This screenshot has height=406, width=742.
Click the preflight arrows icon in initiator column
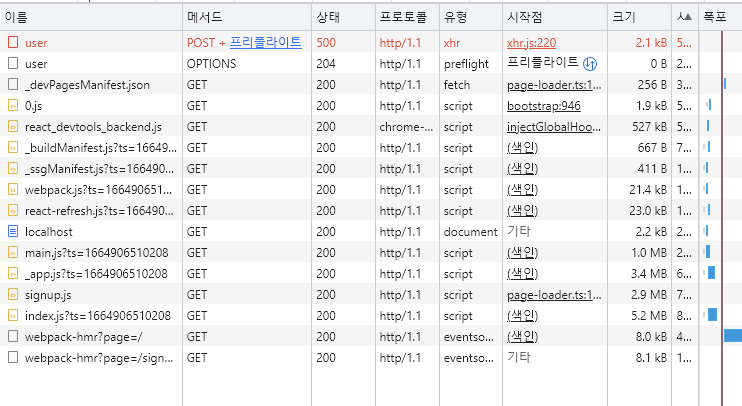point(590,63)
